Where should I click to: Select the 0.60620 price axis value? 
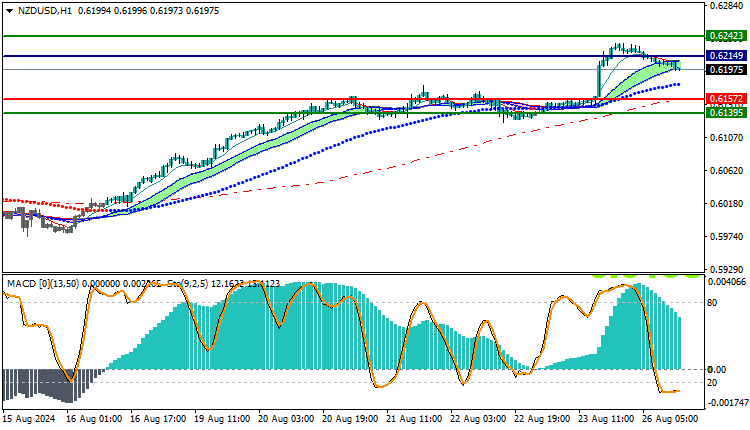[727, 171]
